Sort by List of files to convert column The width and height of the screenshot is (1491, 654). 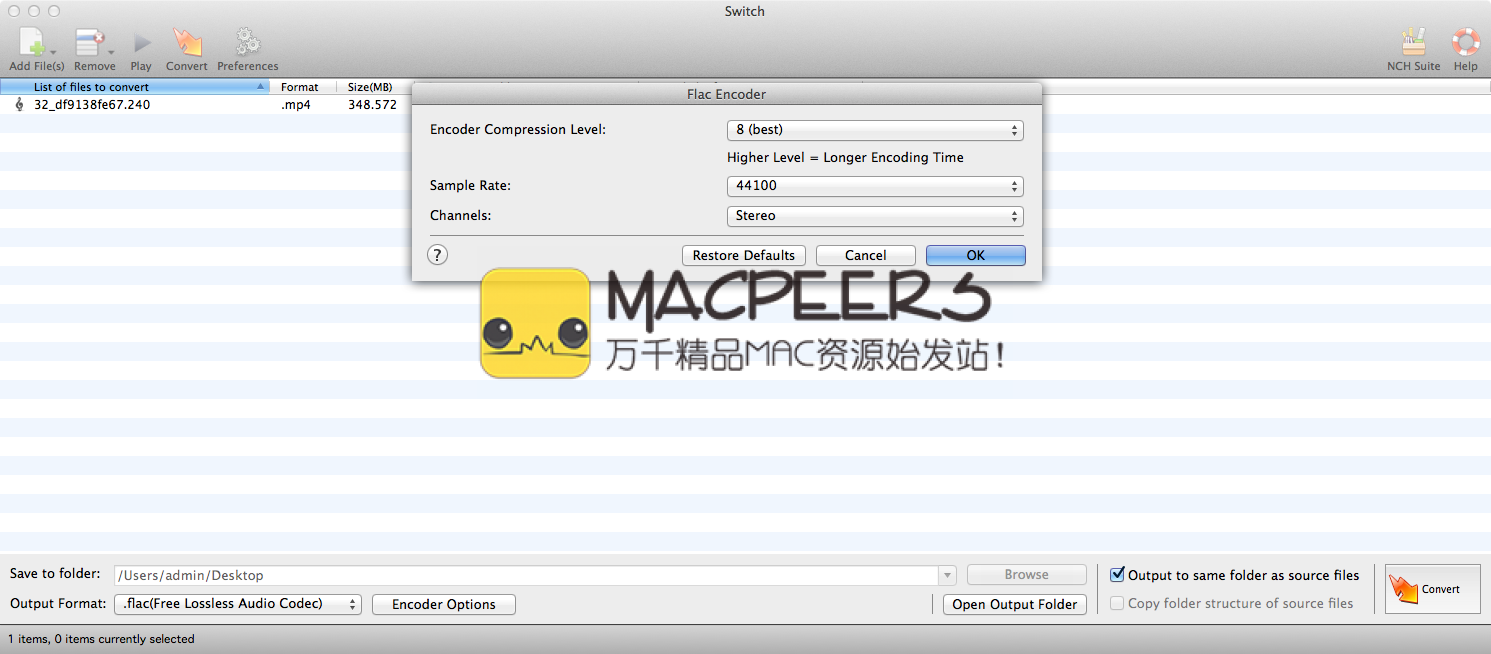(x=135, y=87)
